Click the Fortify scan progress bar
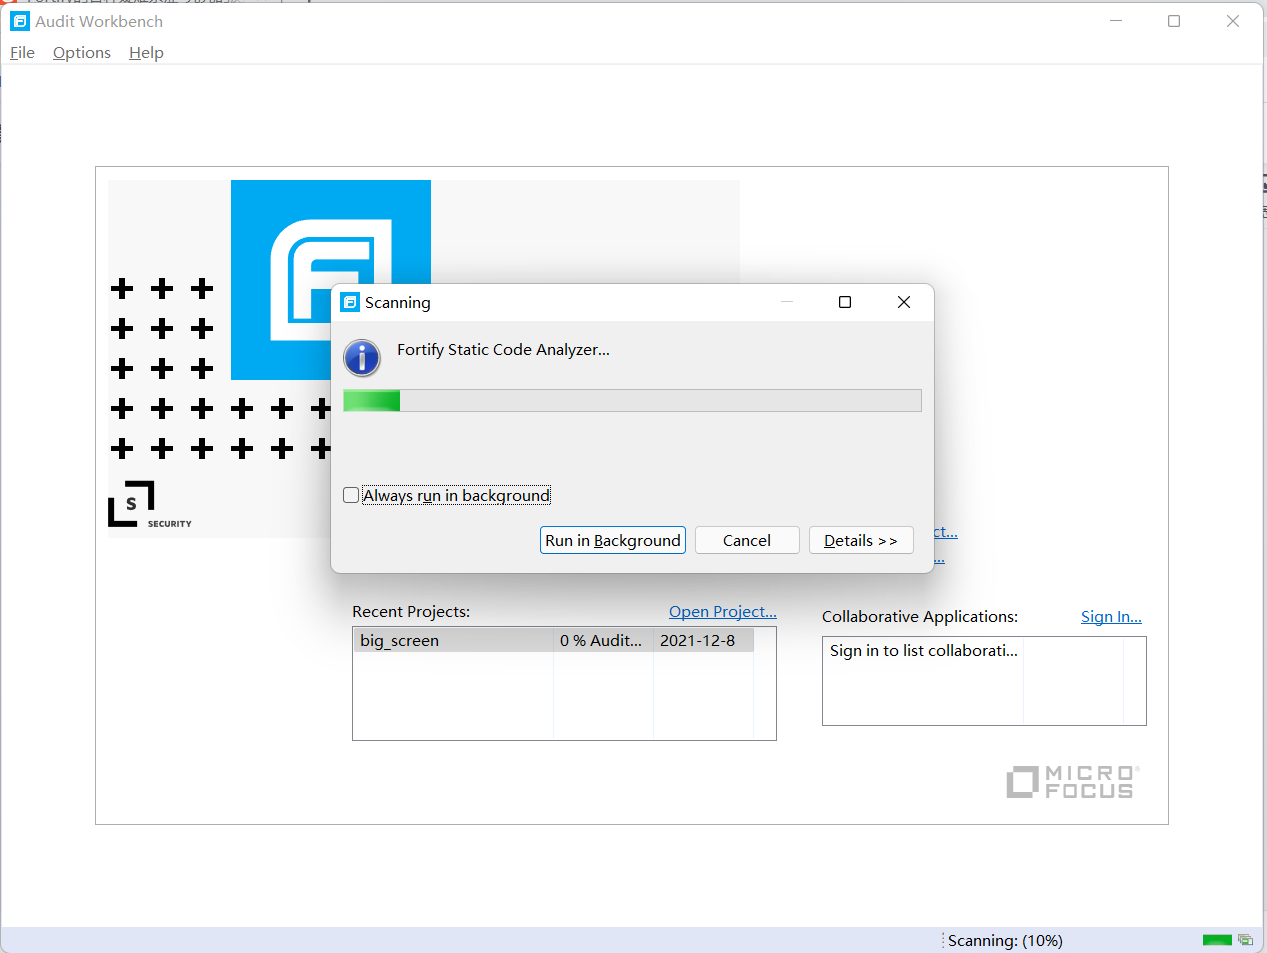This screenshot has width=1267, height=953. coord(632,401)
